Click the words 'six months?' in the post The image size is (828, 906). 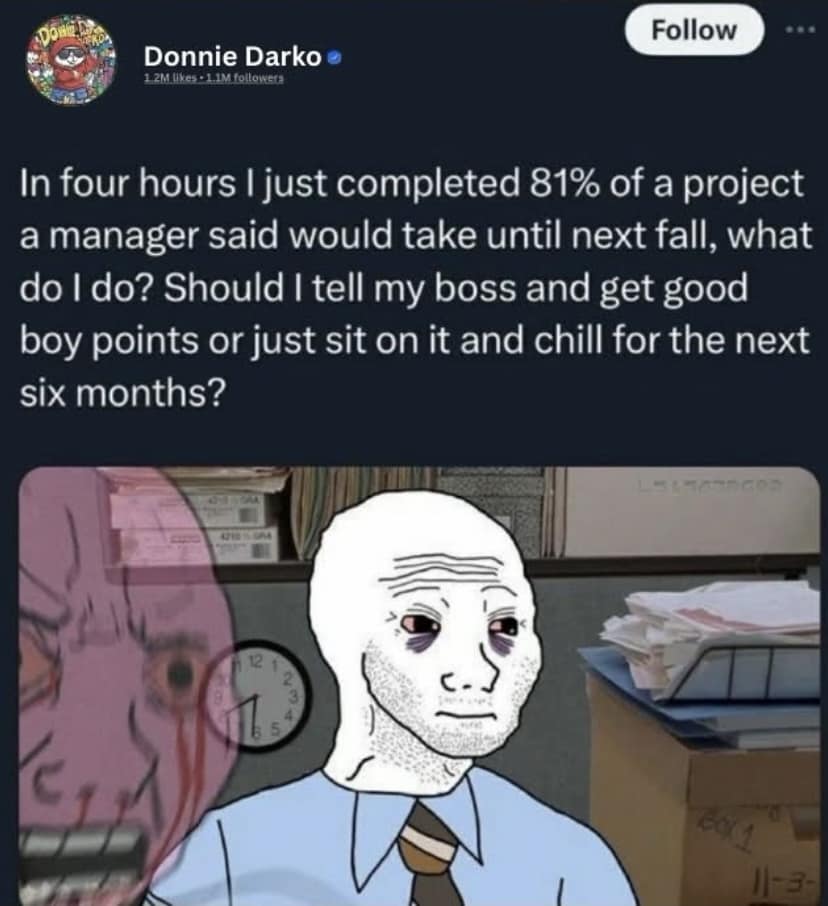click(x=121, y=393)
